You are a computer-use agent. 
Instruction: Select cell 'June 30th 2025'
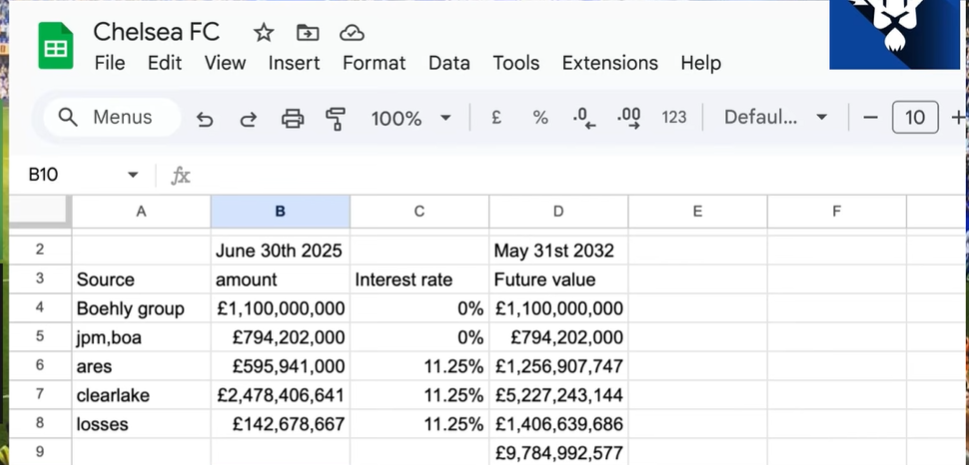280,250
